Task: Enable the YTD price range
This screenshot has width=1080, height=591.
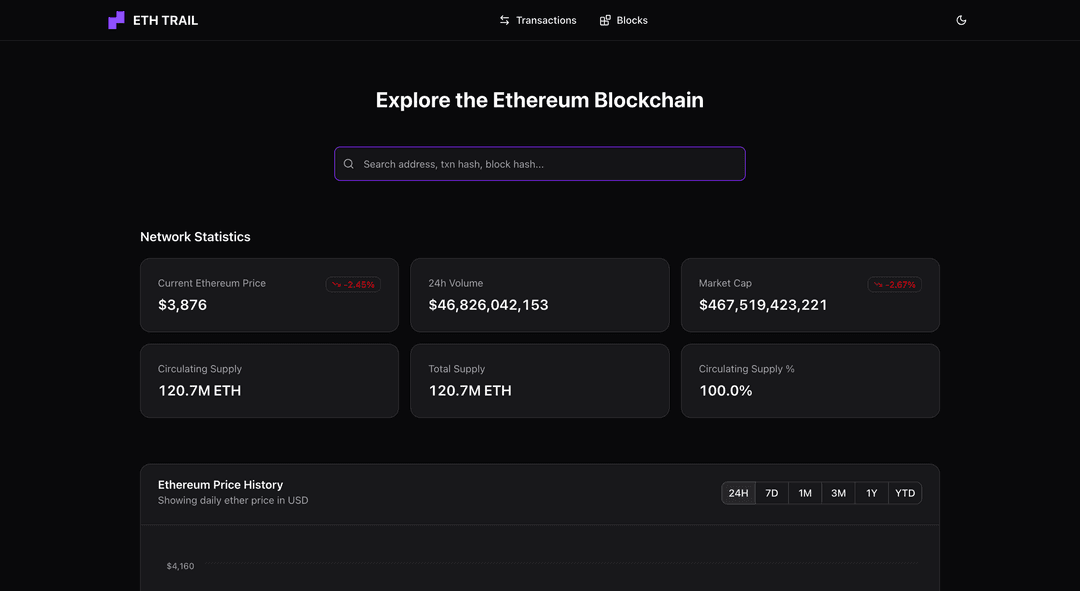Action: coord(904,492)
